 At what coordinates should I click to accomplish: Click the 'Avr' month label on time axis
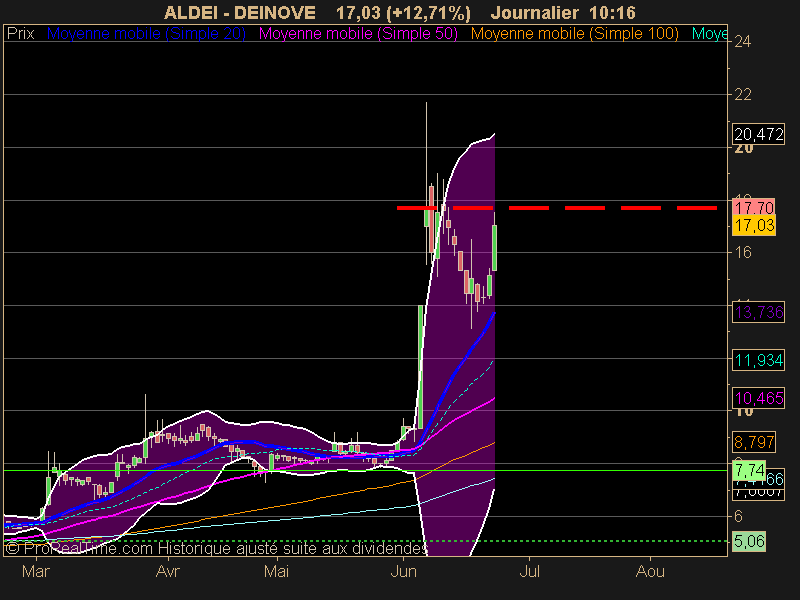167,571
